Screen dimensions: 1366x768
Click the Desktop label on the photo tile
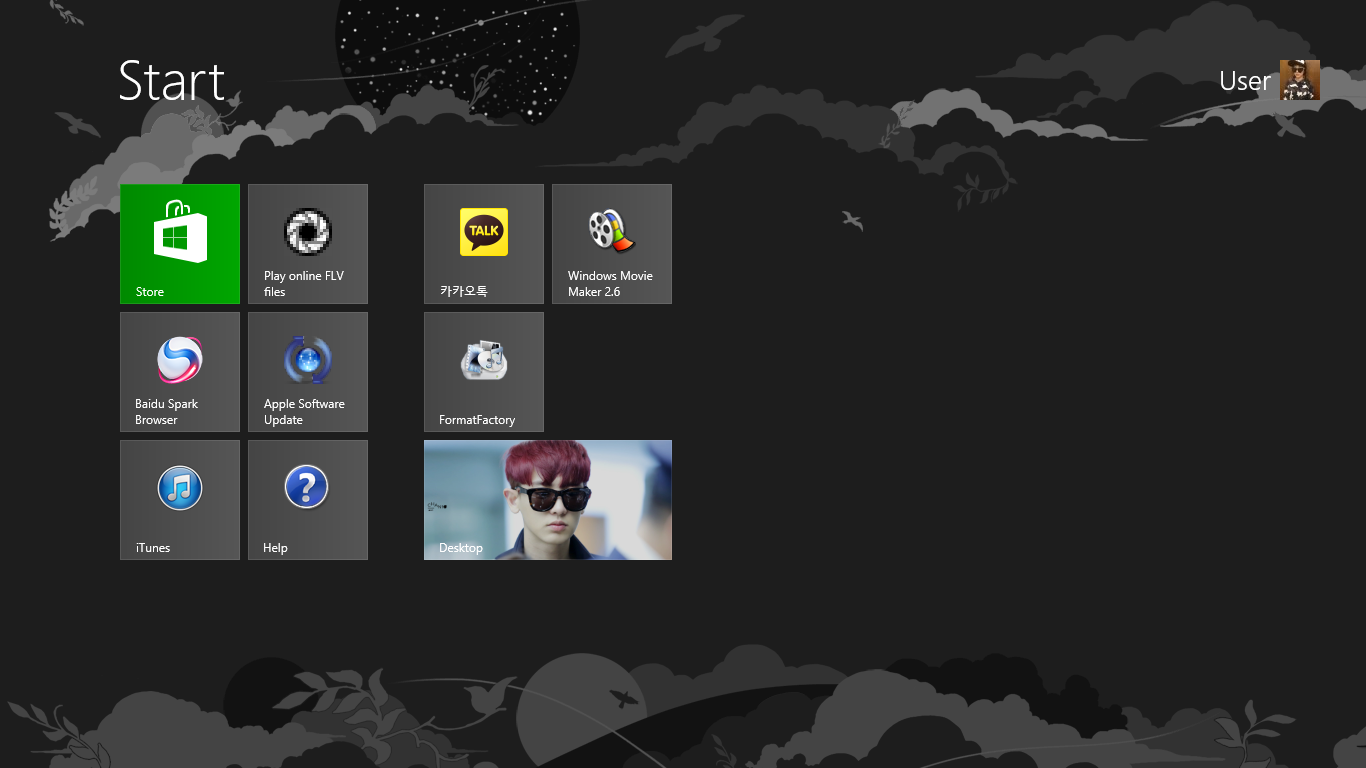(x=461, y=548)
